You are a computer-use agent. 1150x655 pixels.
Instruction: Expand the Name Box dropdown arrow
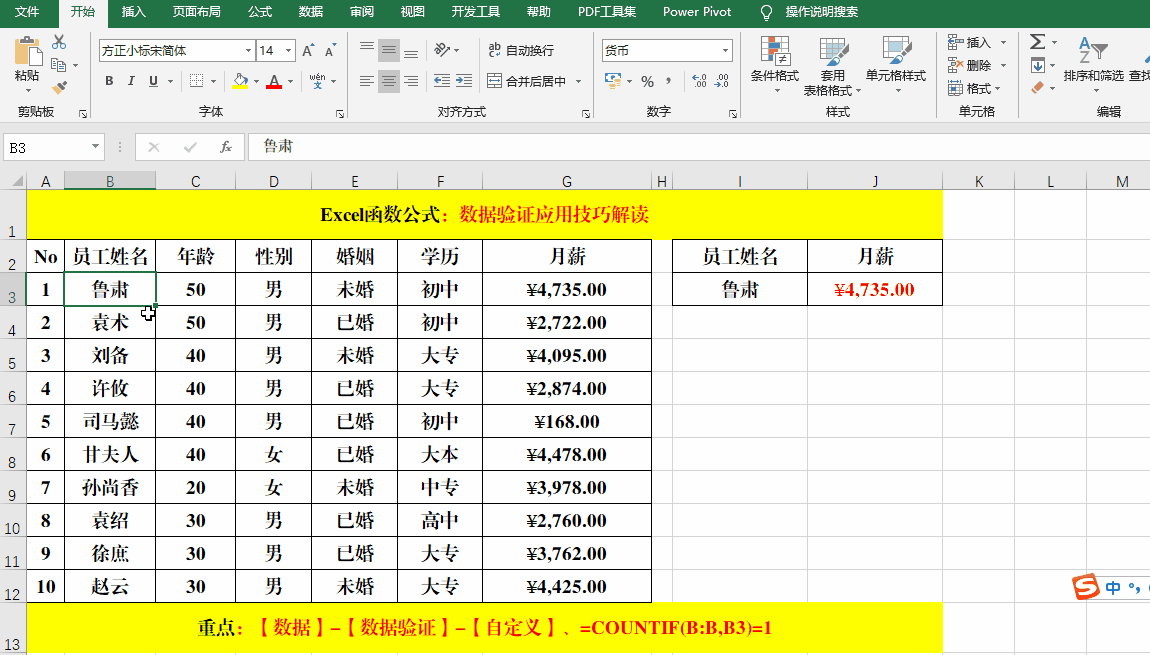point(95,147)
